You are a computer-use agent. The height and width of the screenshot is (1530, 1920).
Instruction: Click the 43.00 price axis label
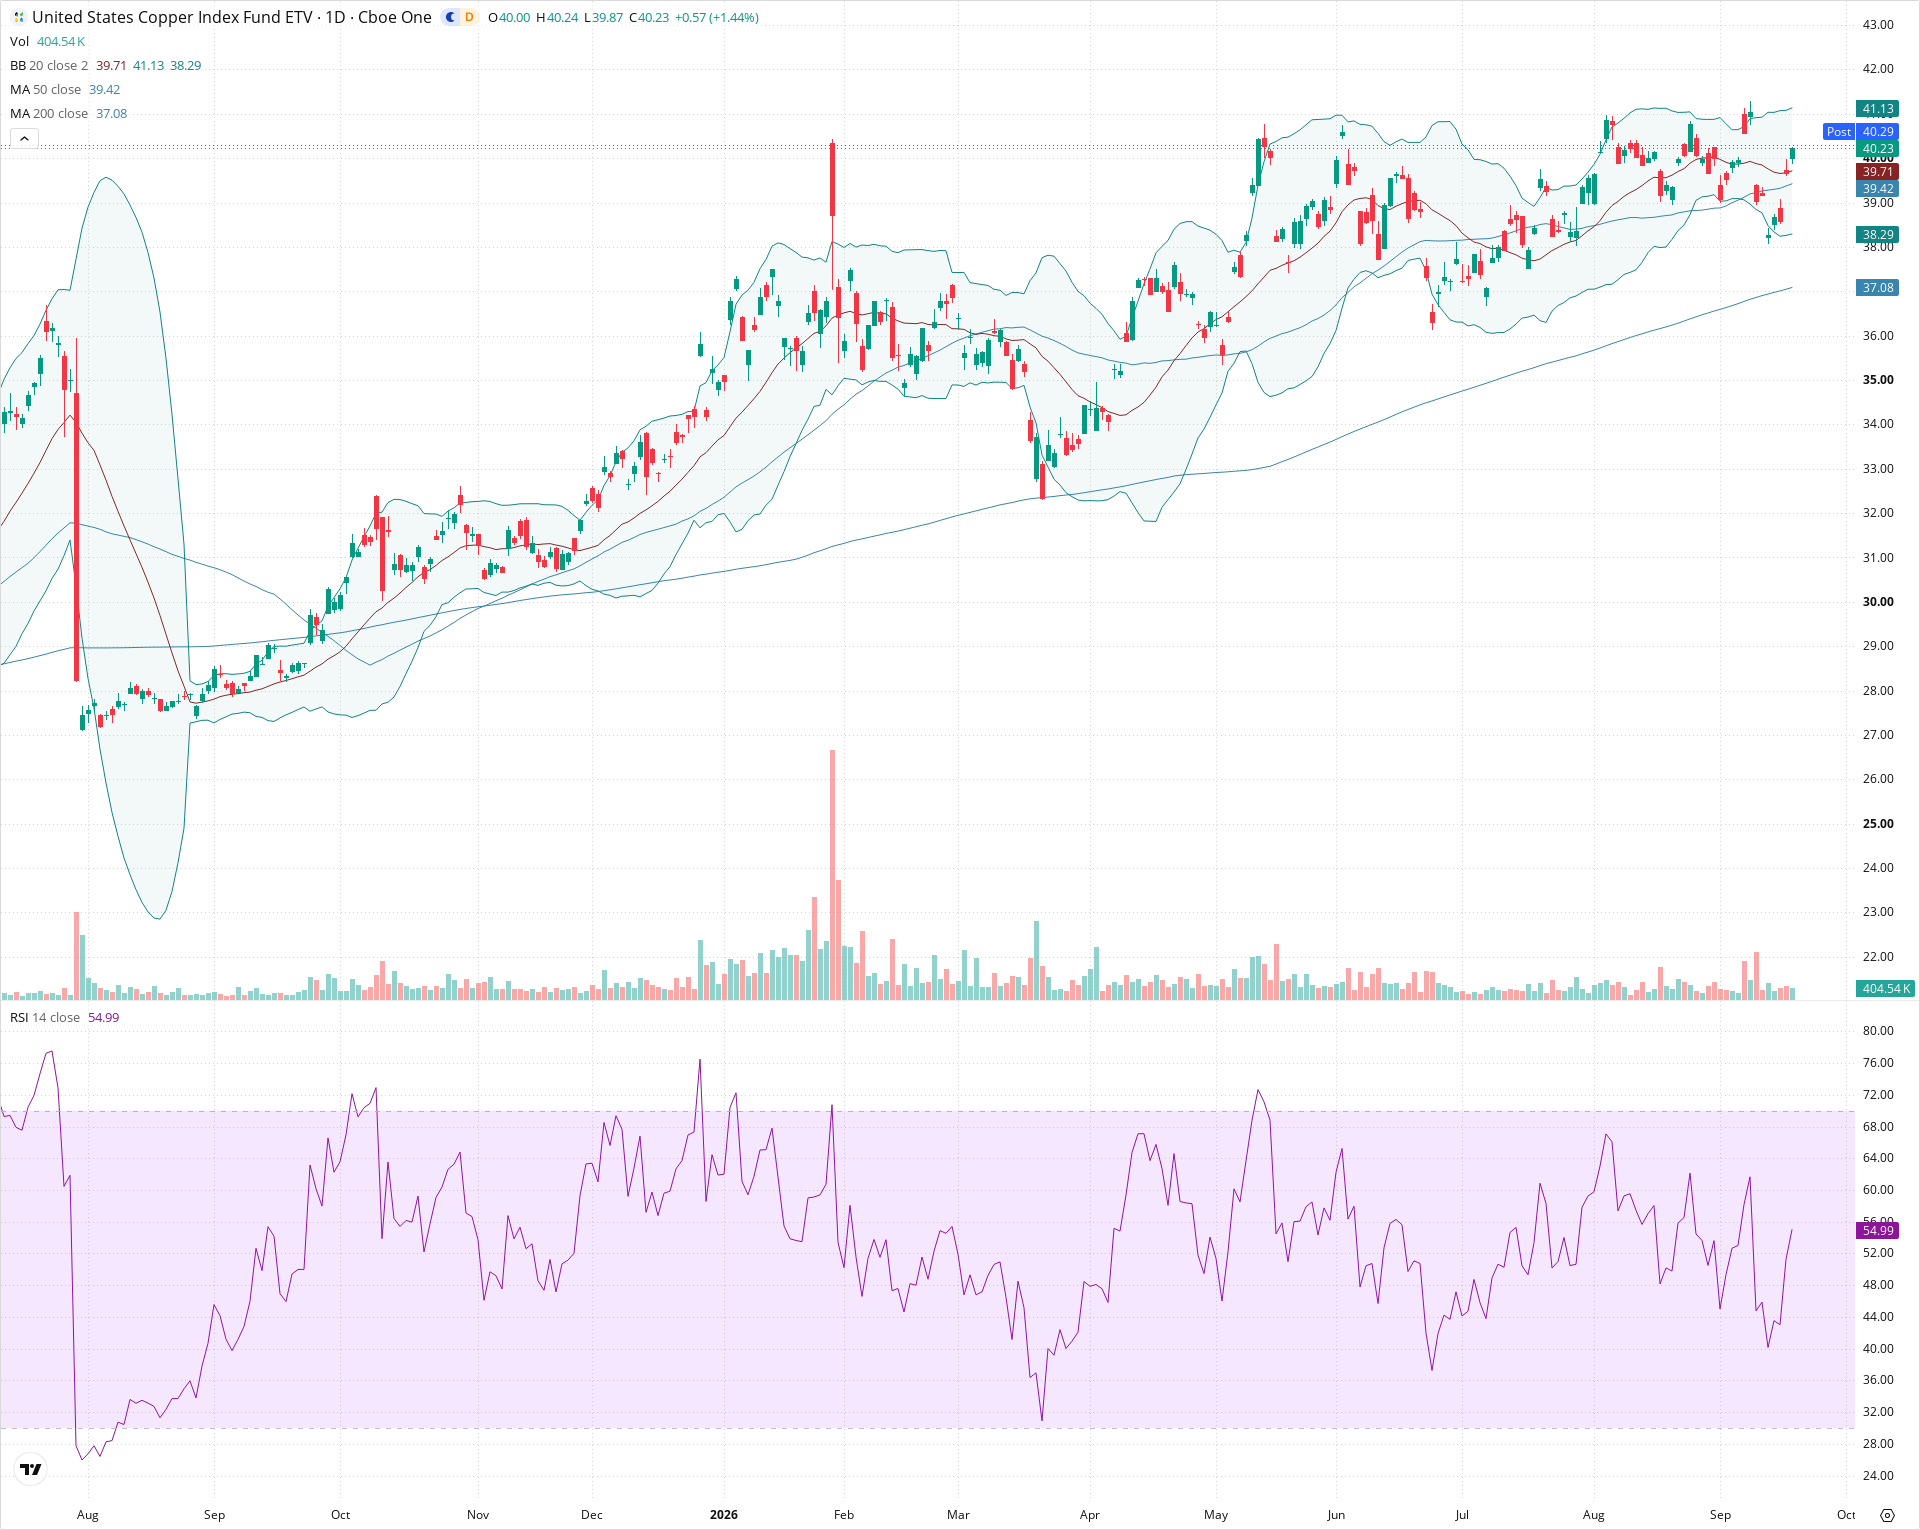click(1878, 25)
